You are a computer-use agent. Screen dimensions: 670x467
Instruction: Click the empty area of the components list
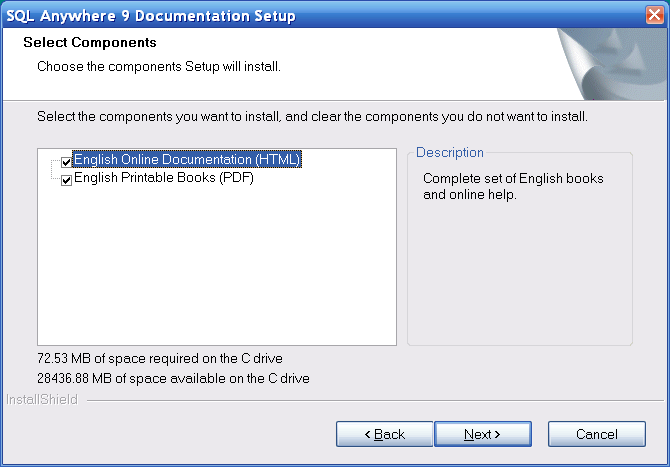(x=216, y=270)
